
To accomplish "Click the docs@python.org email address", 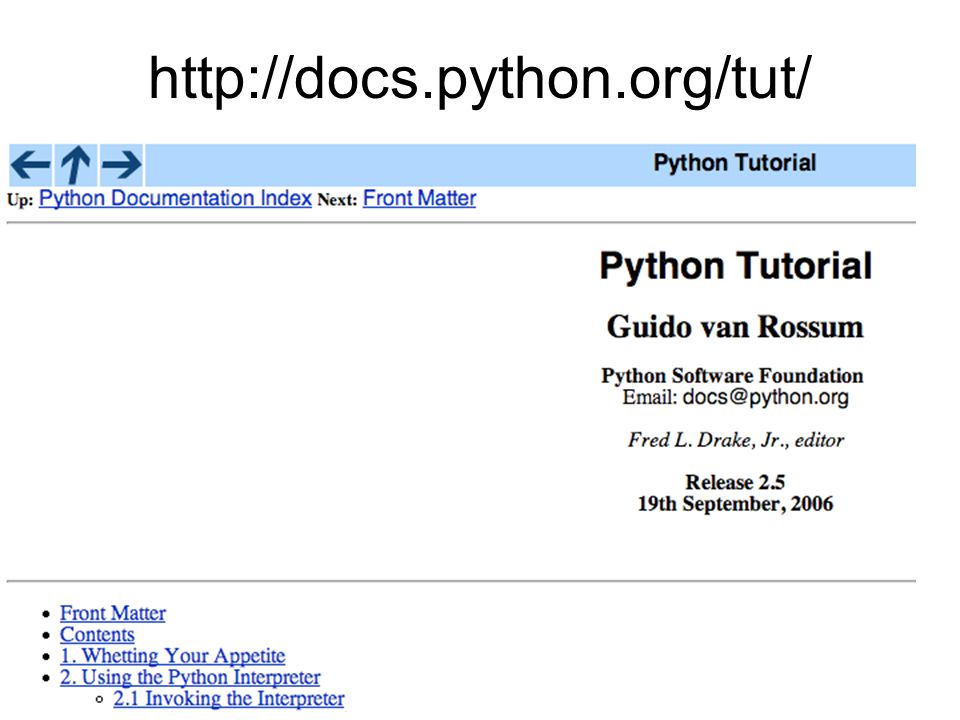I will [x=765, y=397].
